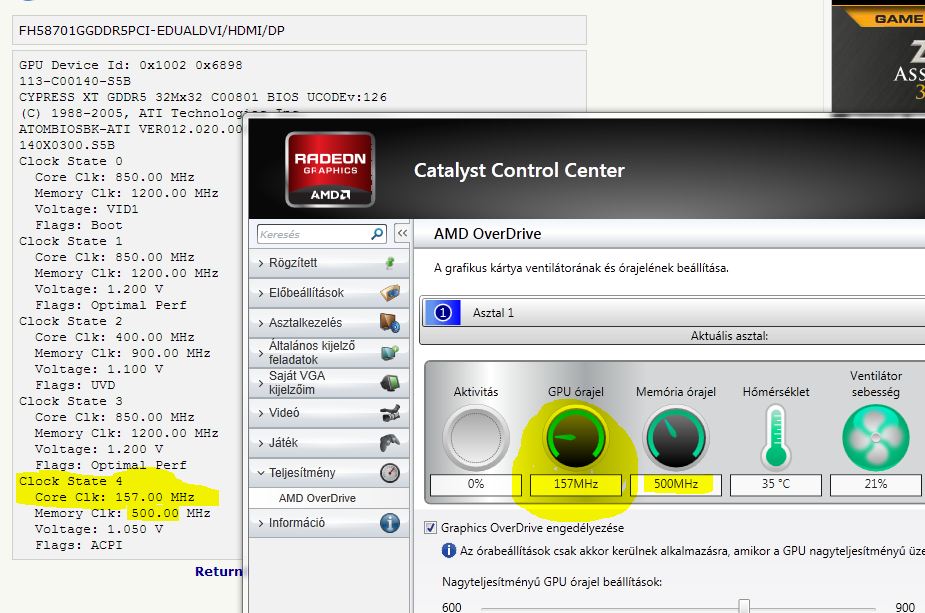Click the Asztalkezelés desktop icon
This screenshot has height=613, width=925.
(390, 323)
